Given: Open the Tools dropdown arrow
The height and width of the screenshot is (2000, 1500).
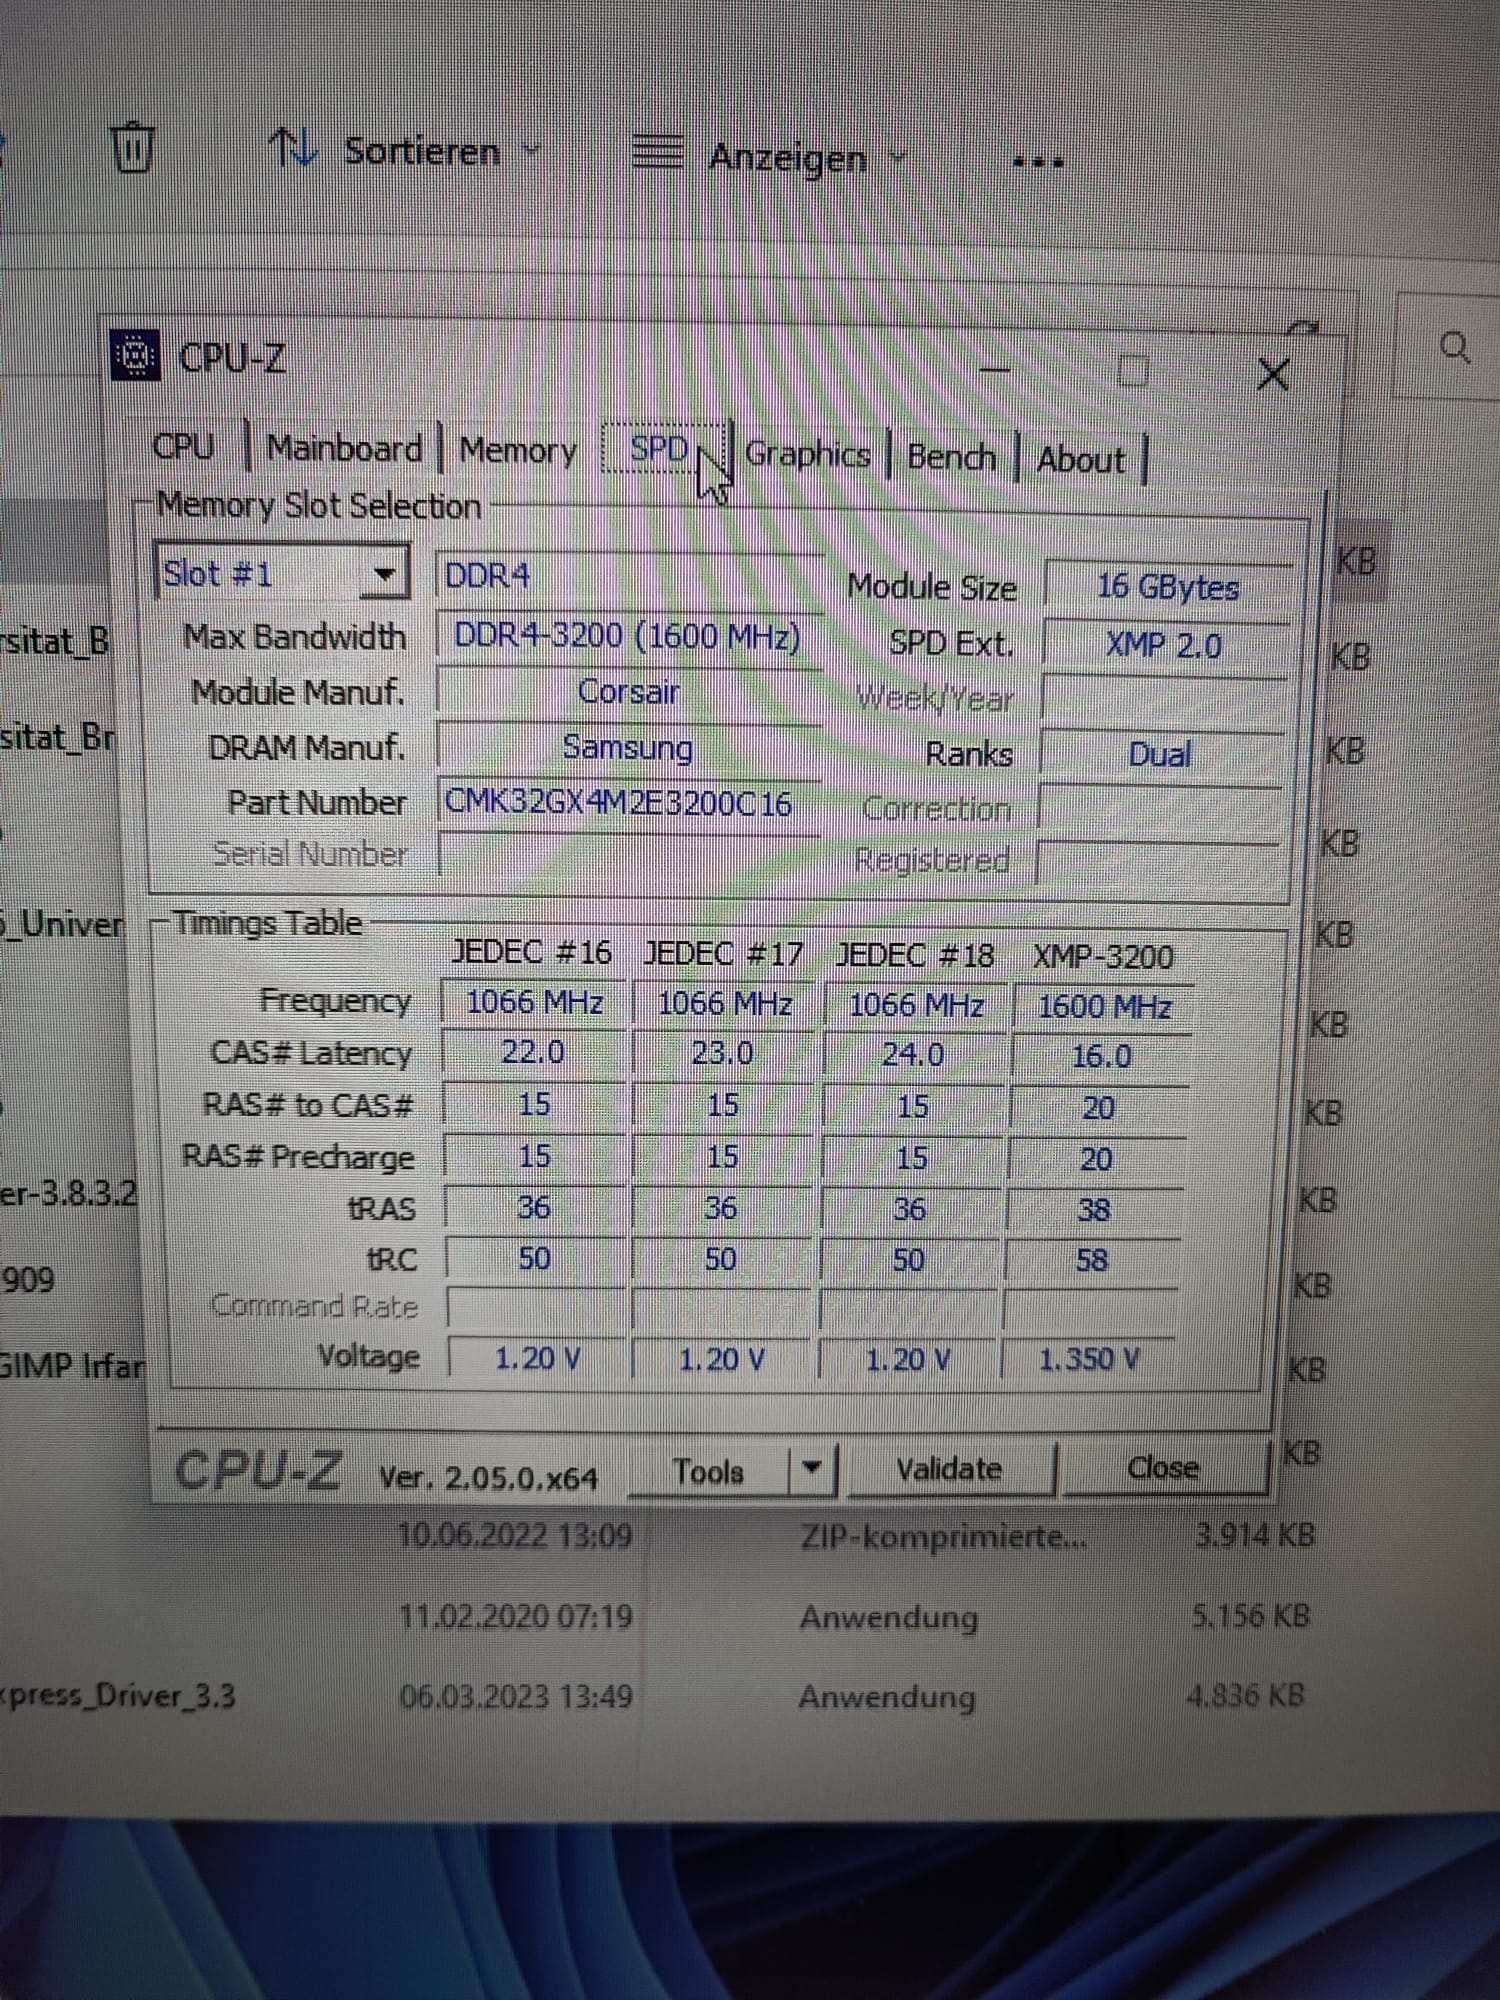Looking at the screenshot, I should pyautogui.click(x=812, y=1469).
